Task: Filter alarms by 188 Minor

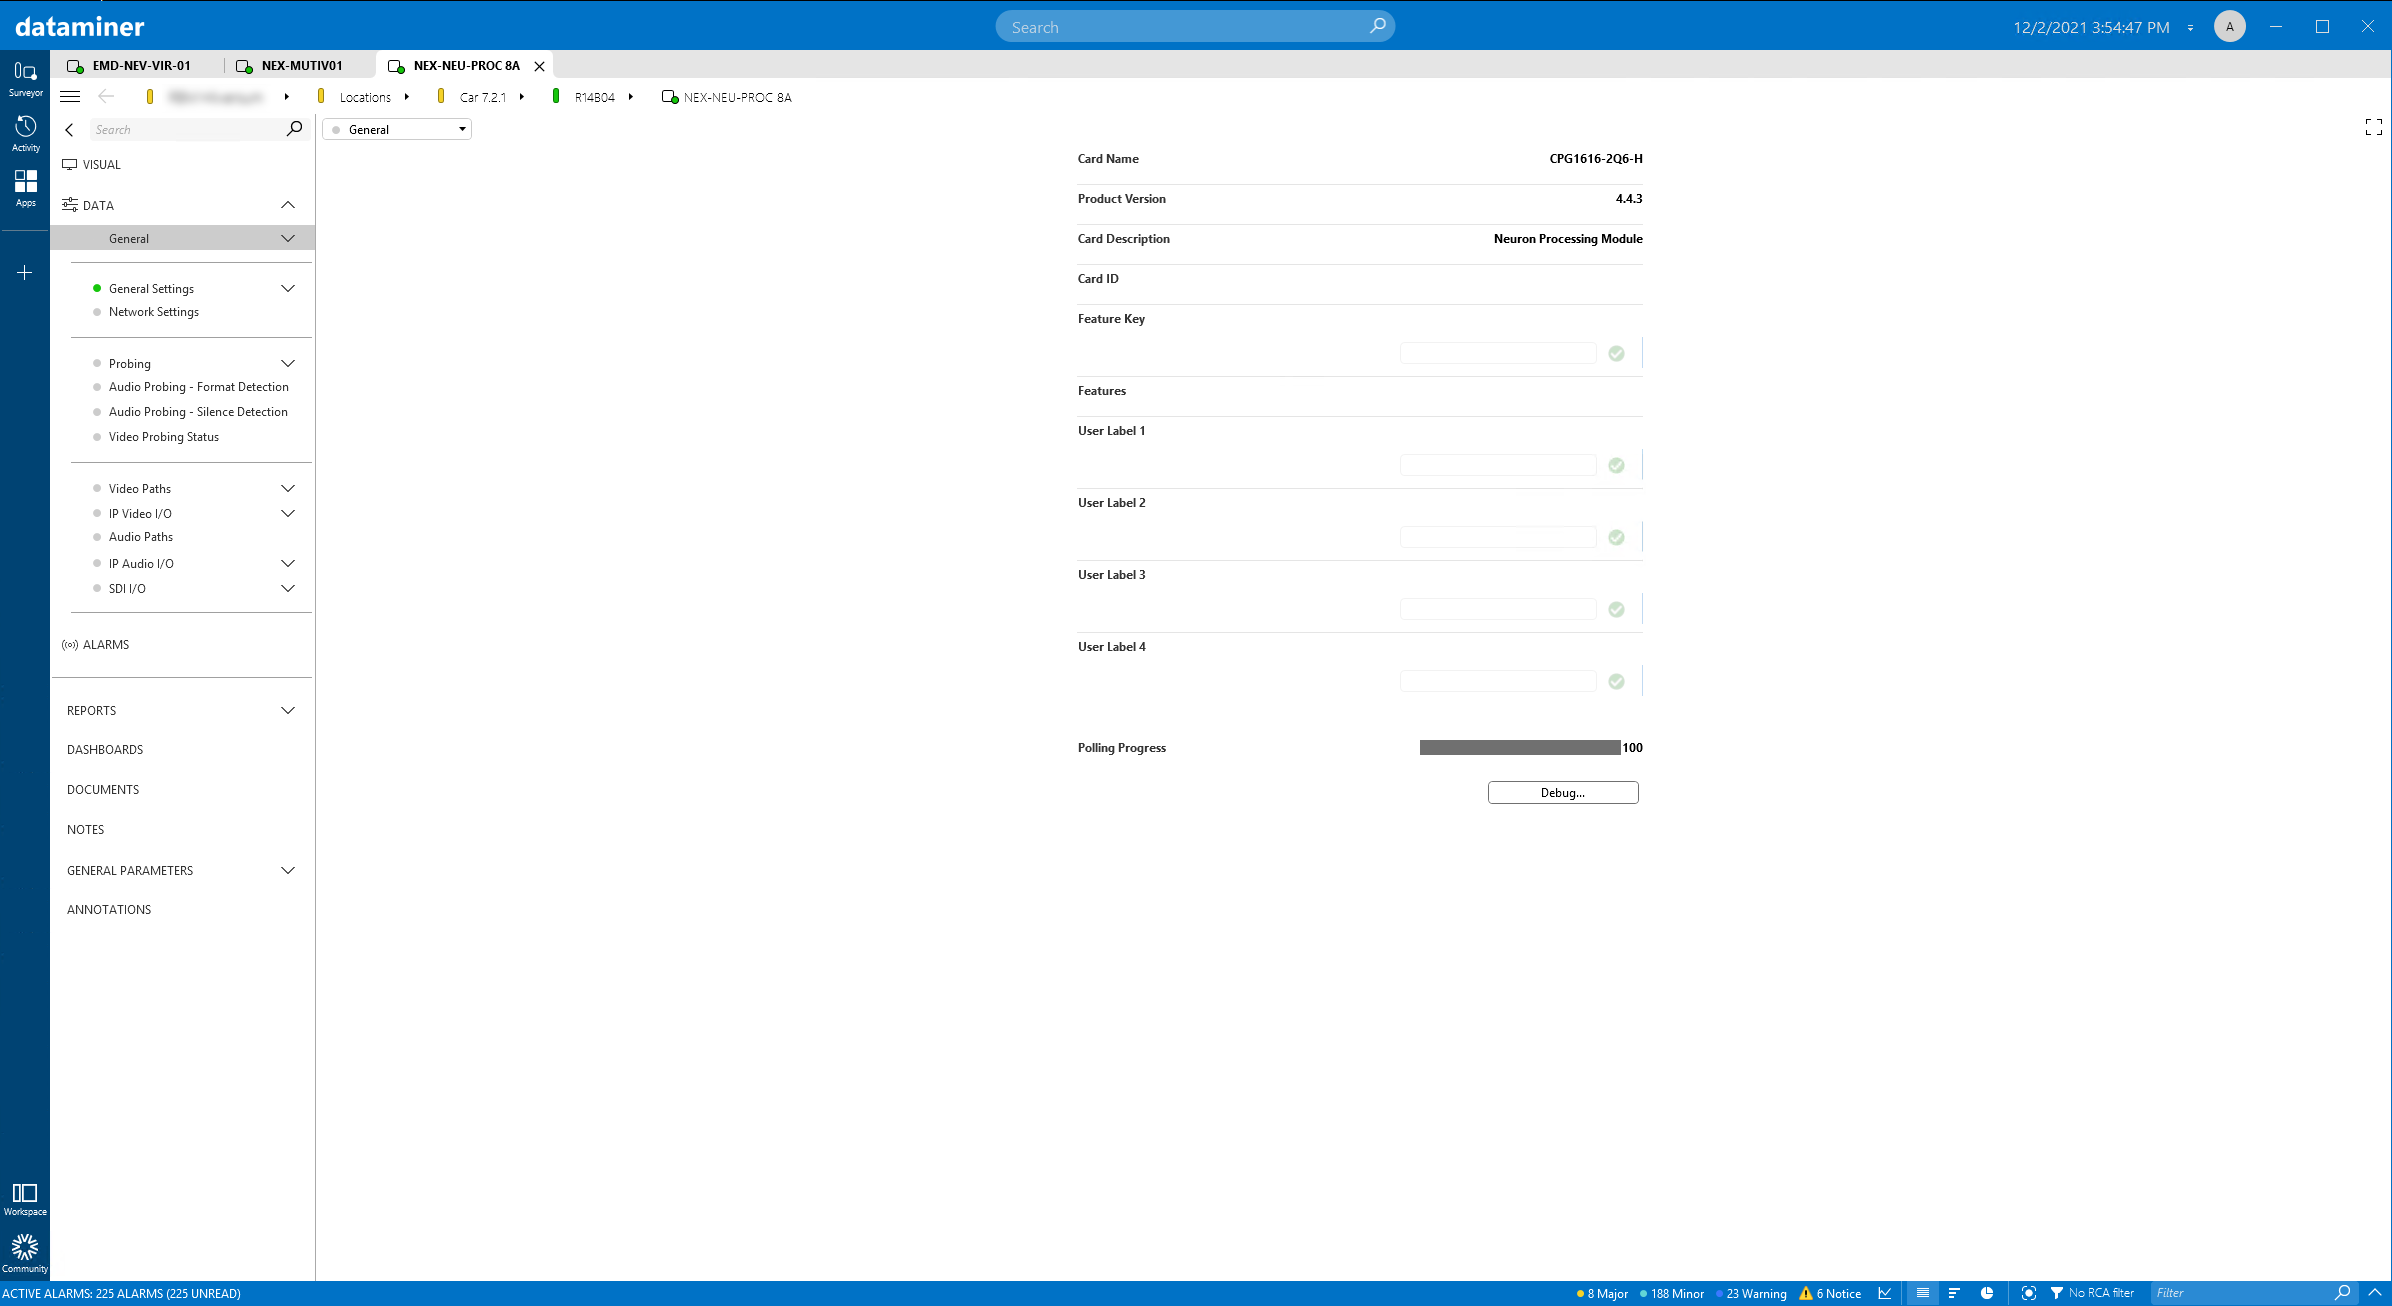Action: tap(1672, 1293)
